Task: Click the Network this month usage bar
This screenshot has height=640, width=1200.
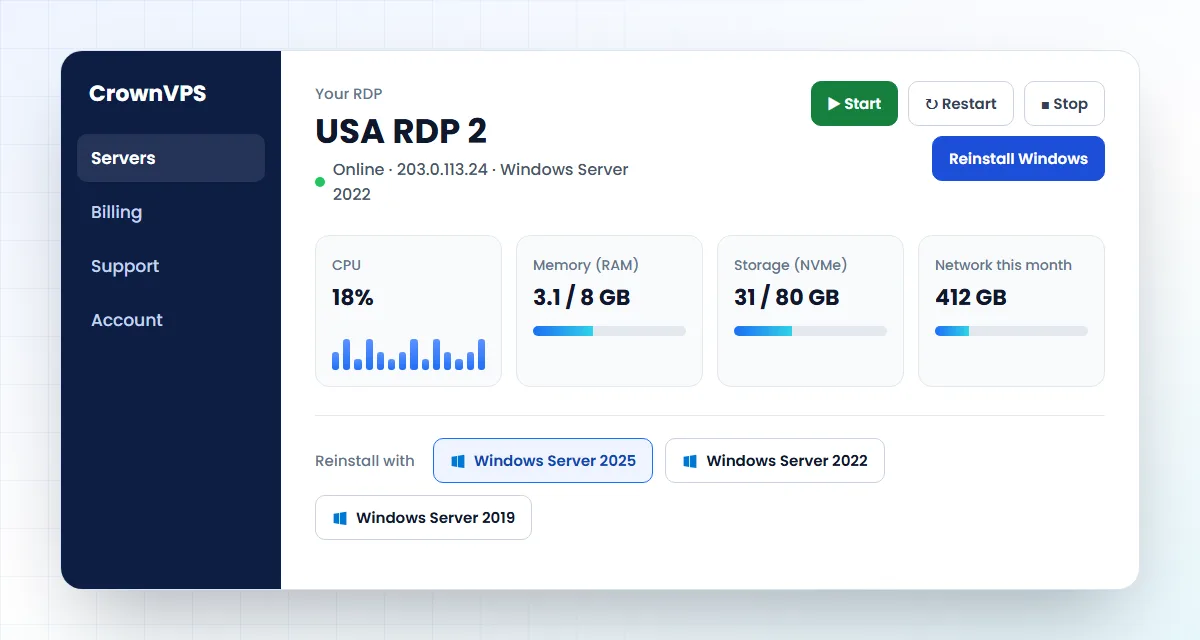Action: (1011, 331)
